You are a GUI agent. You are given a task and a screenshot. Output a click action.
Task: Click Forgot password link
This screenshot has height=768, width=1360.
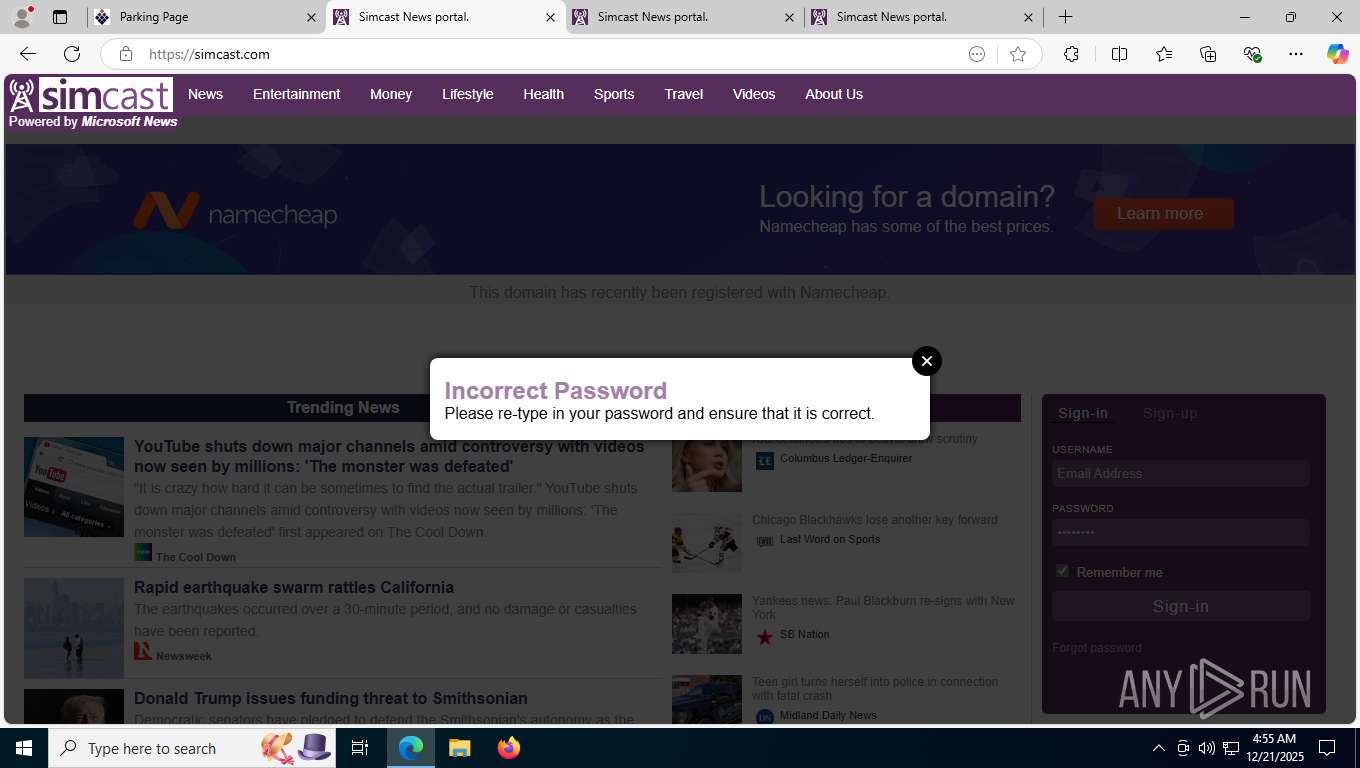click(x=1096, y=648)
